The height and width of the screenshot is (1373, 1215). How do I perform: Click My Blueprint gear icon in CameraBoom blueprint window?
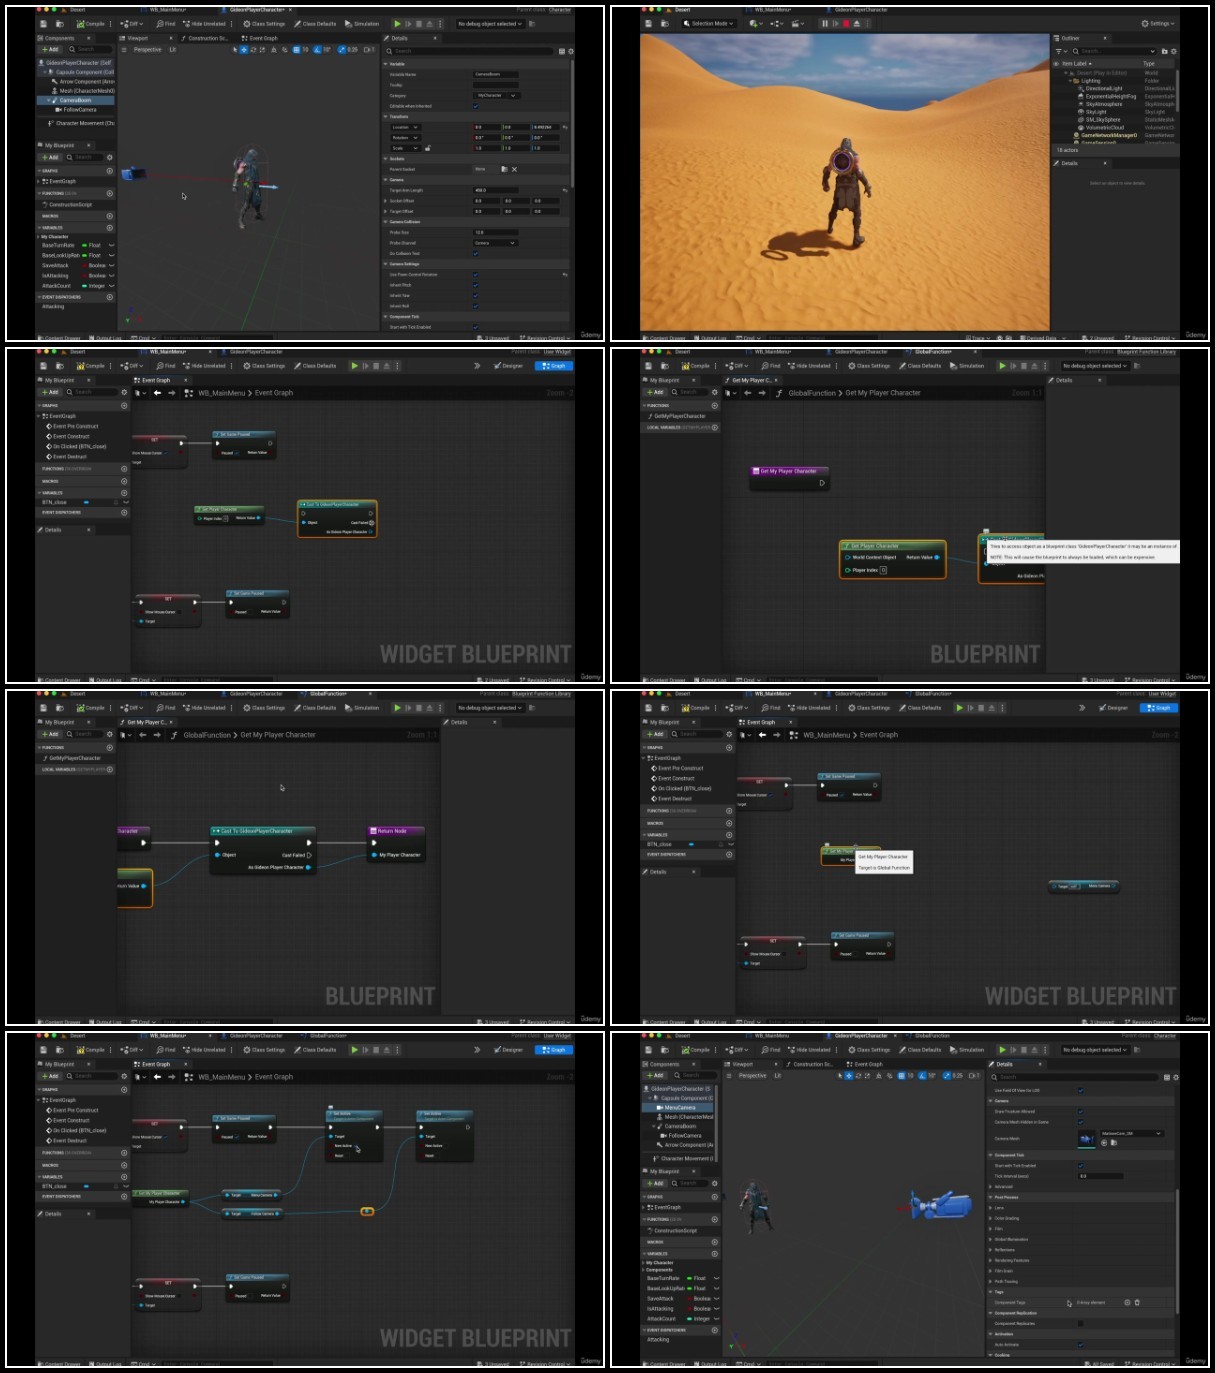tap(110, 157)
